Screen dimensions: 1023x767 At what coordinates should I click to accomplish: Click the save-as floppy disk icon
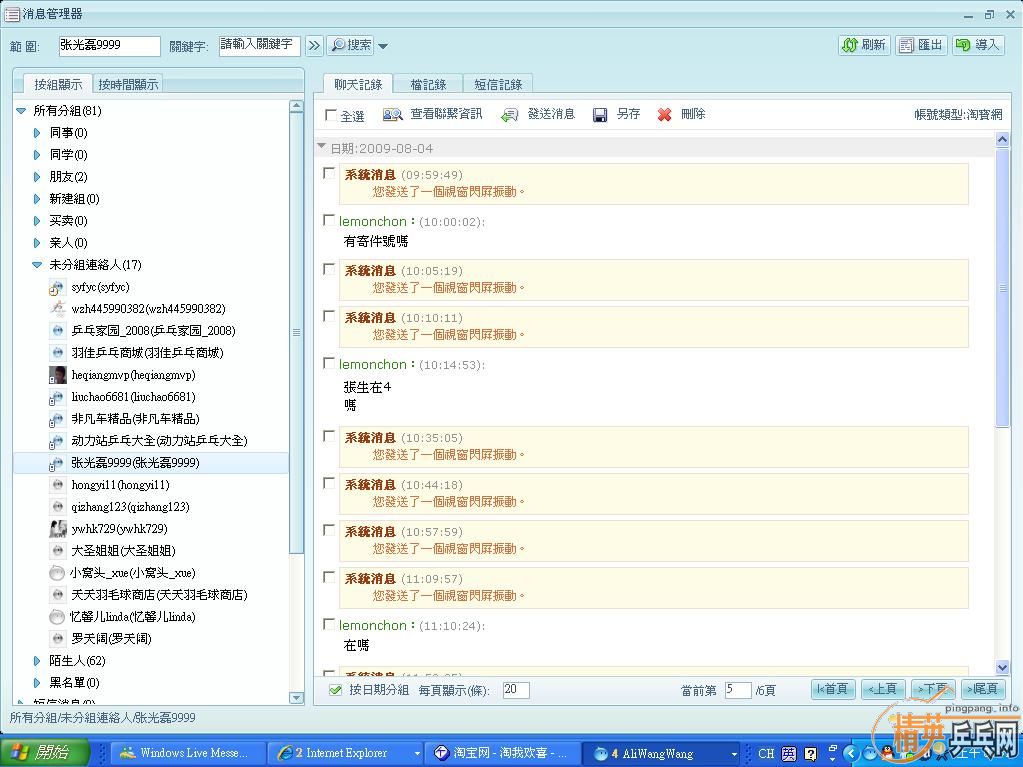pos(600,115)
